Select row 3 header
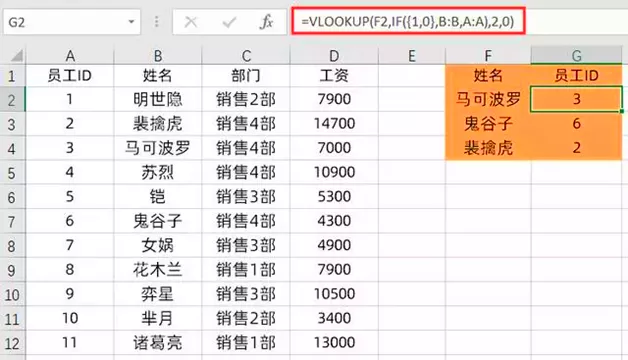The height and width of the screenshot is (360, 628). pos(12,124)
